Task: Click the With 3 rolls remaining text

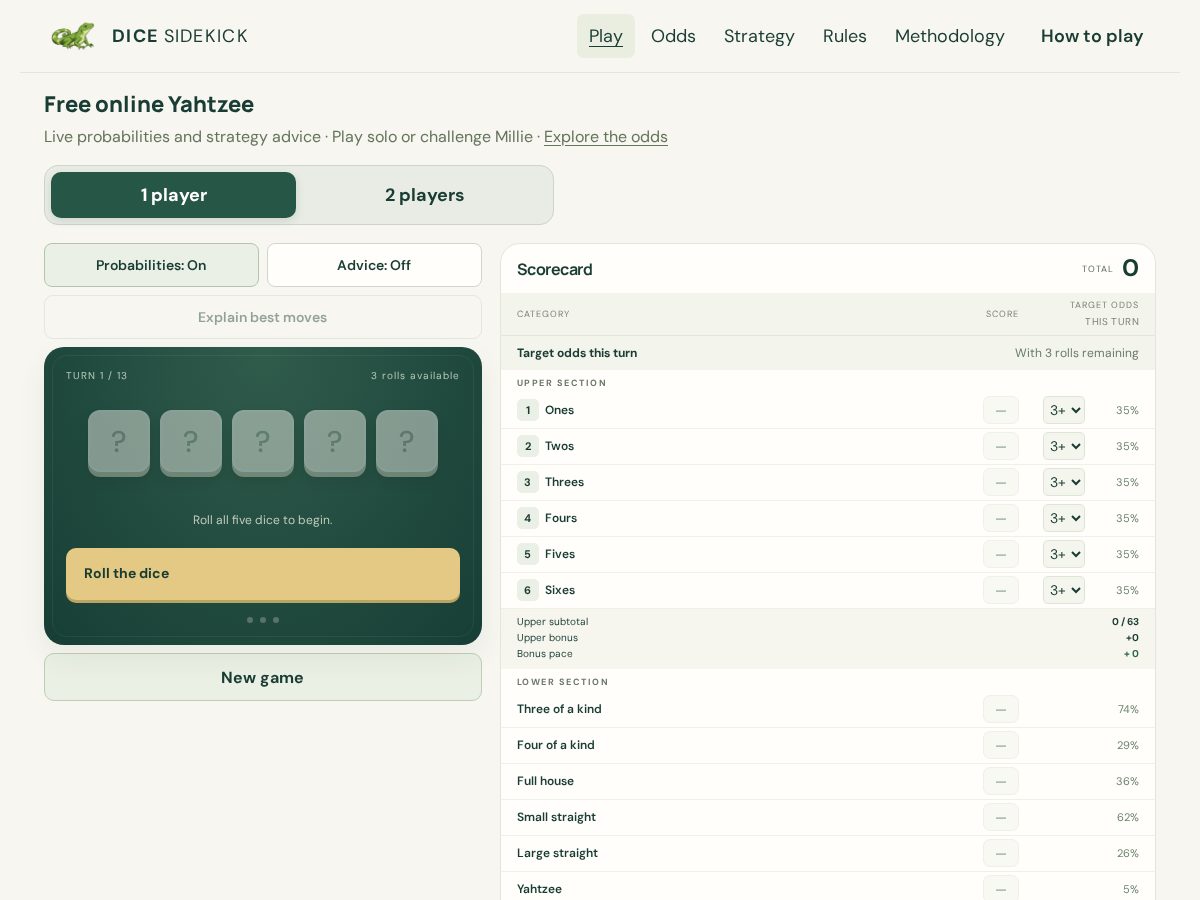Action: pos(1077,353)
